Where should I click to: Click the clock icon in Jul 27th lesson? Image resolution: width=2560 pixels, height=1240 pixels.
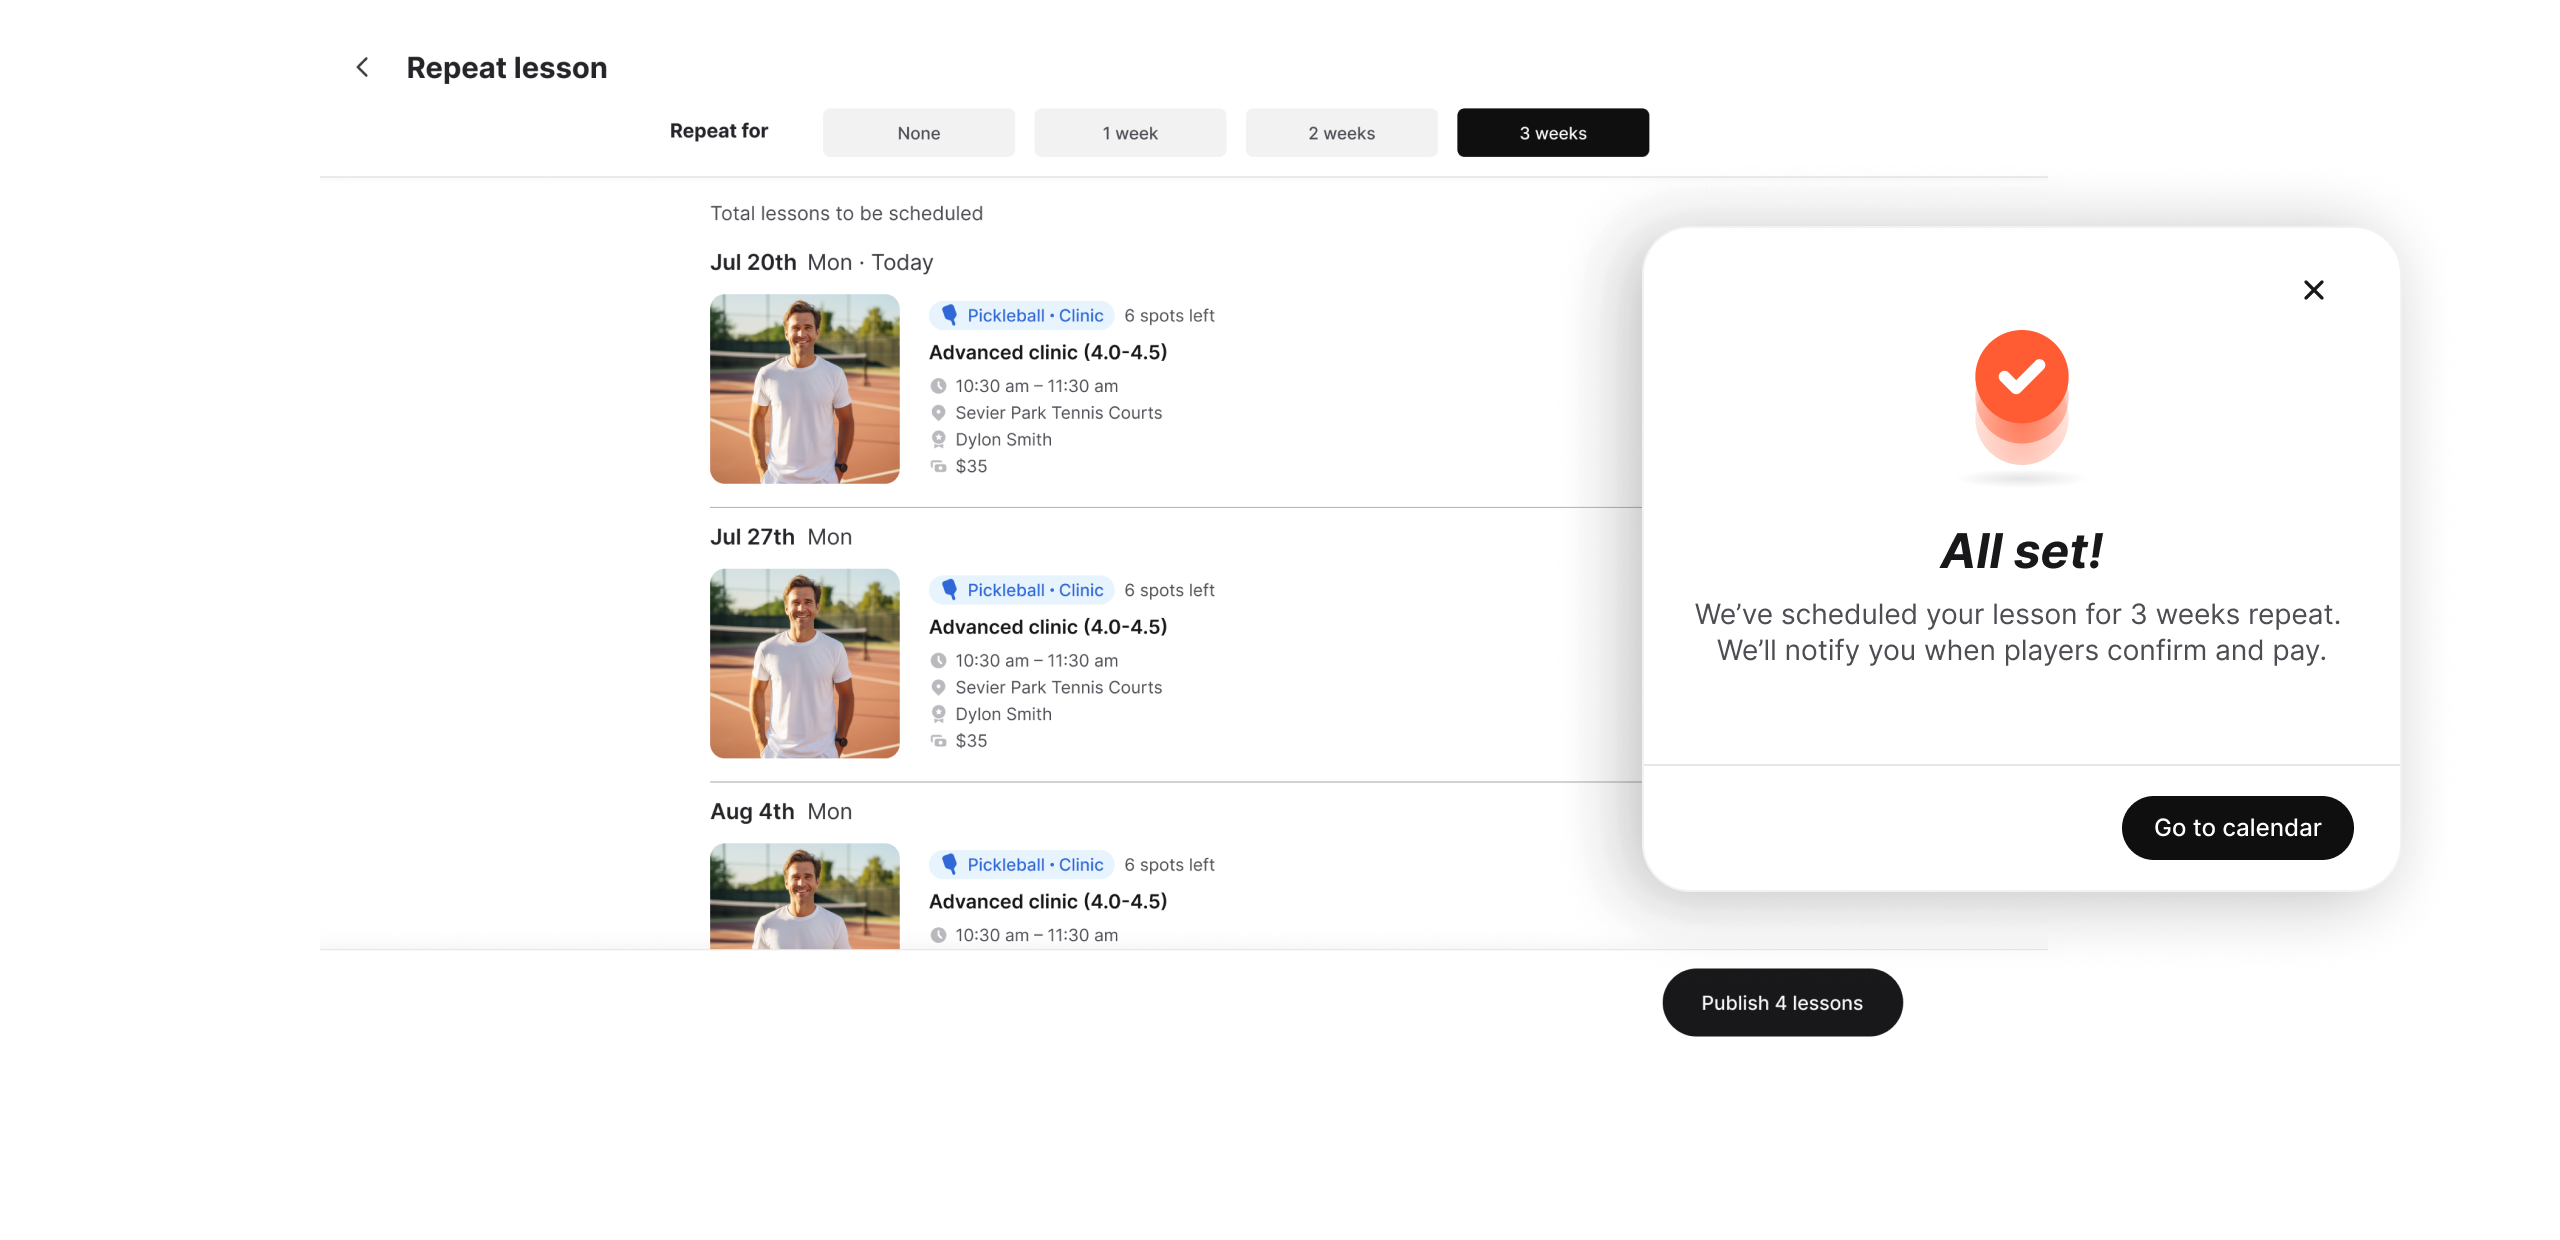pos(938,661)
